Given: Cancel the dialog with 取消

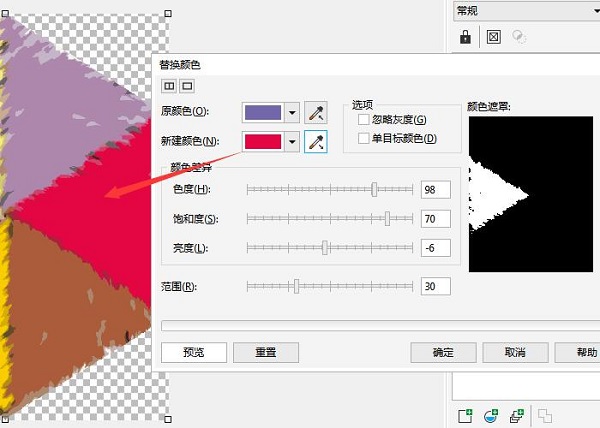Looking at the screenshot, I should (x=515, y=353).
